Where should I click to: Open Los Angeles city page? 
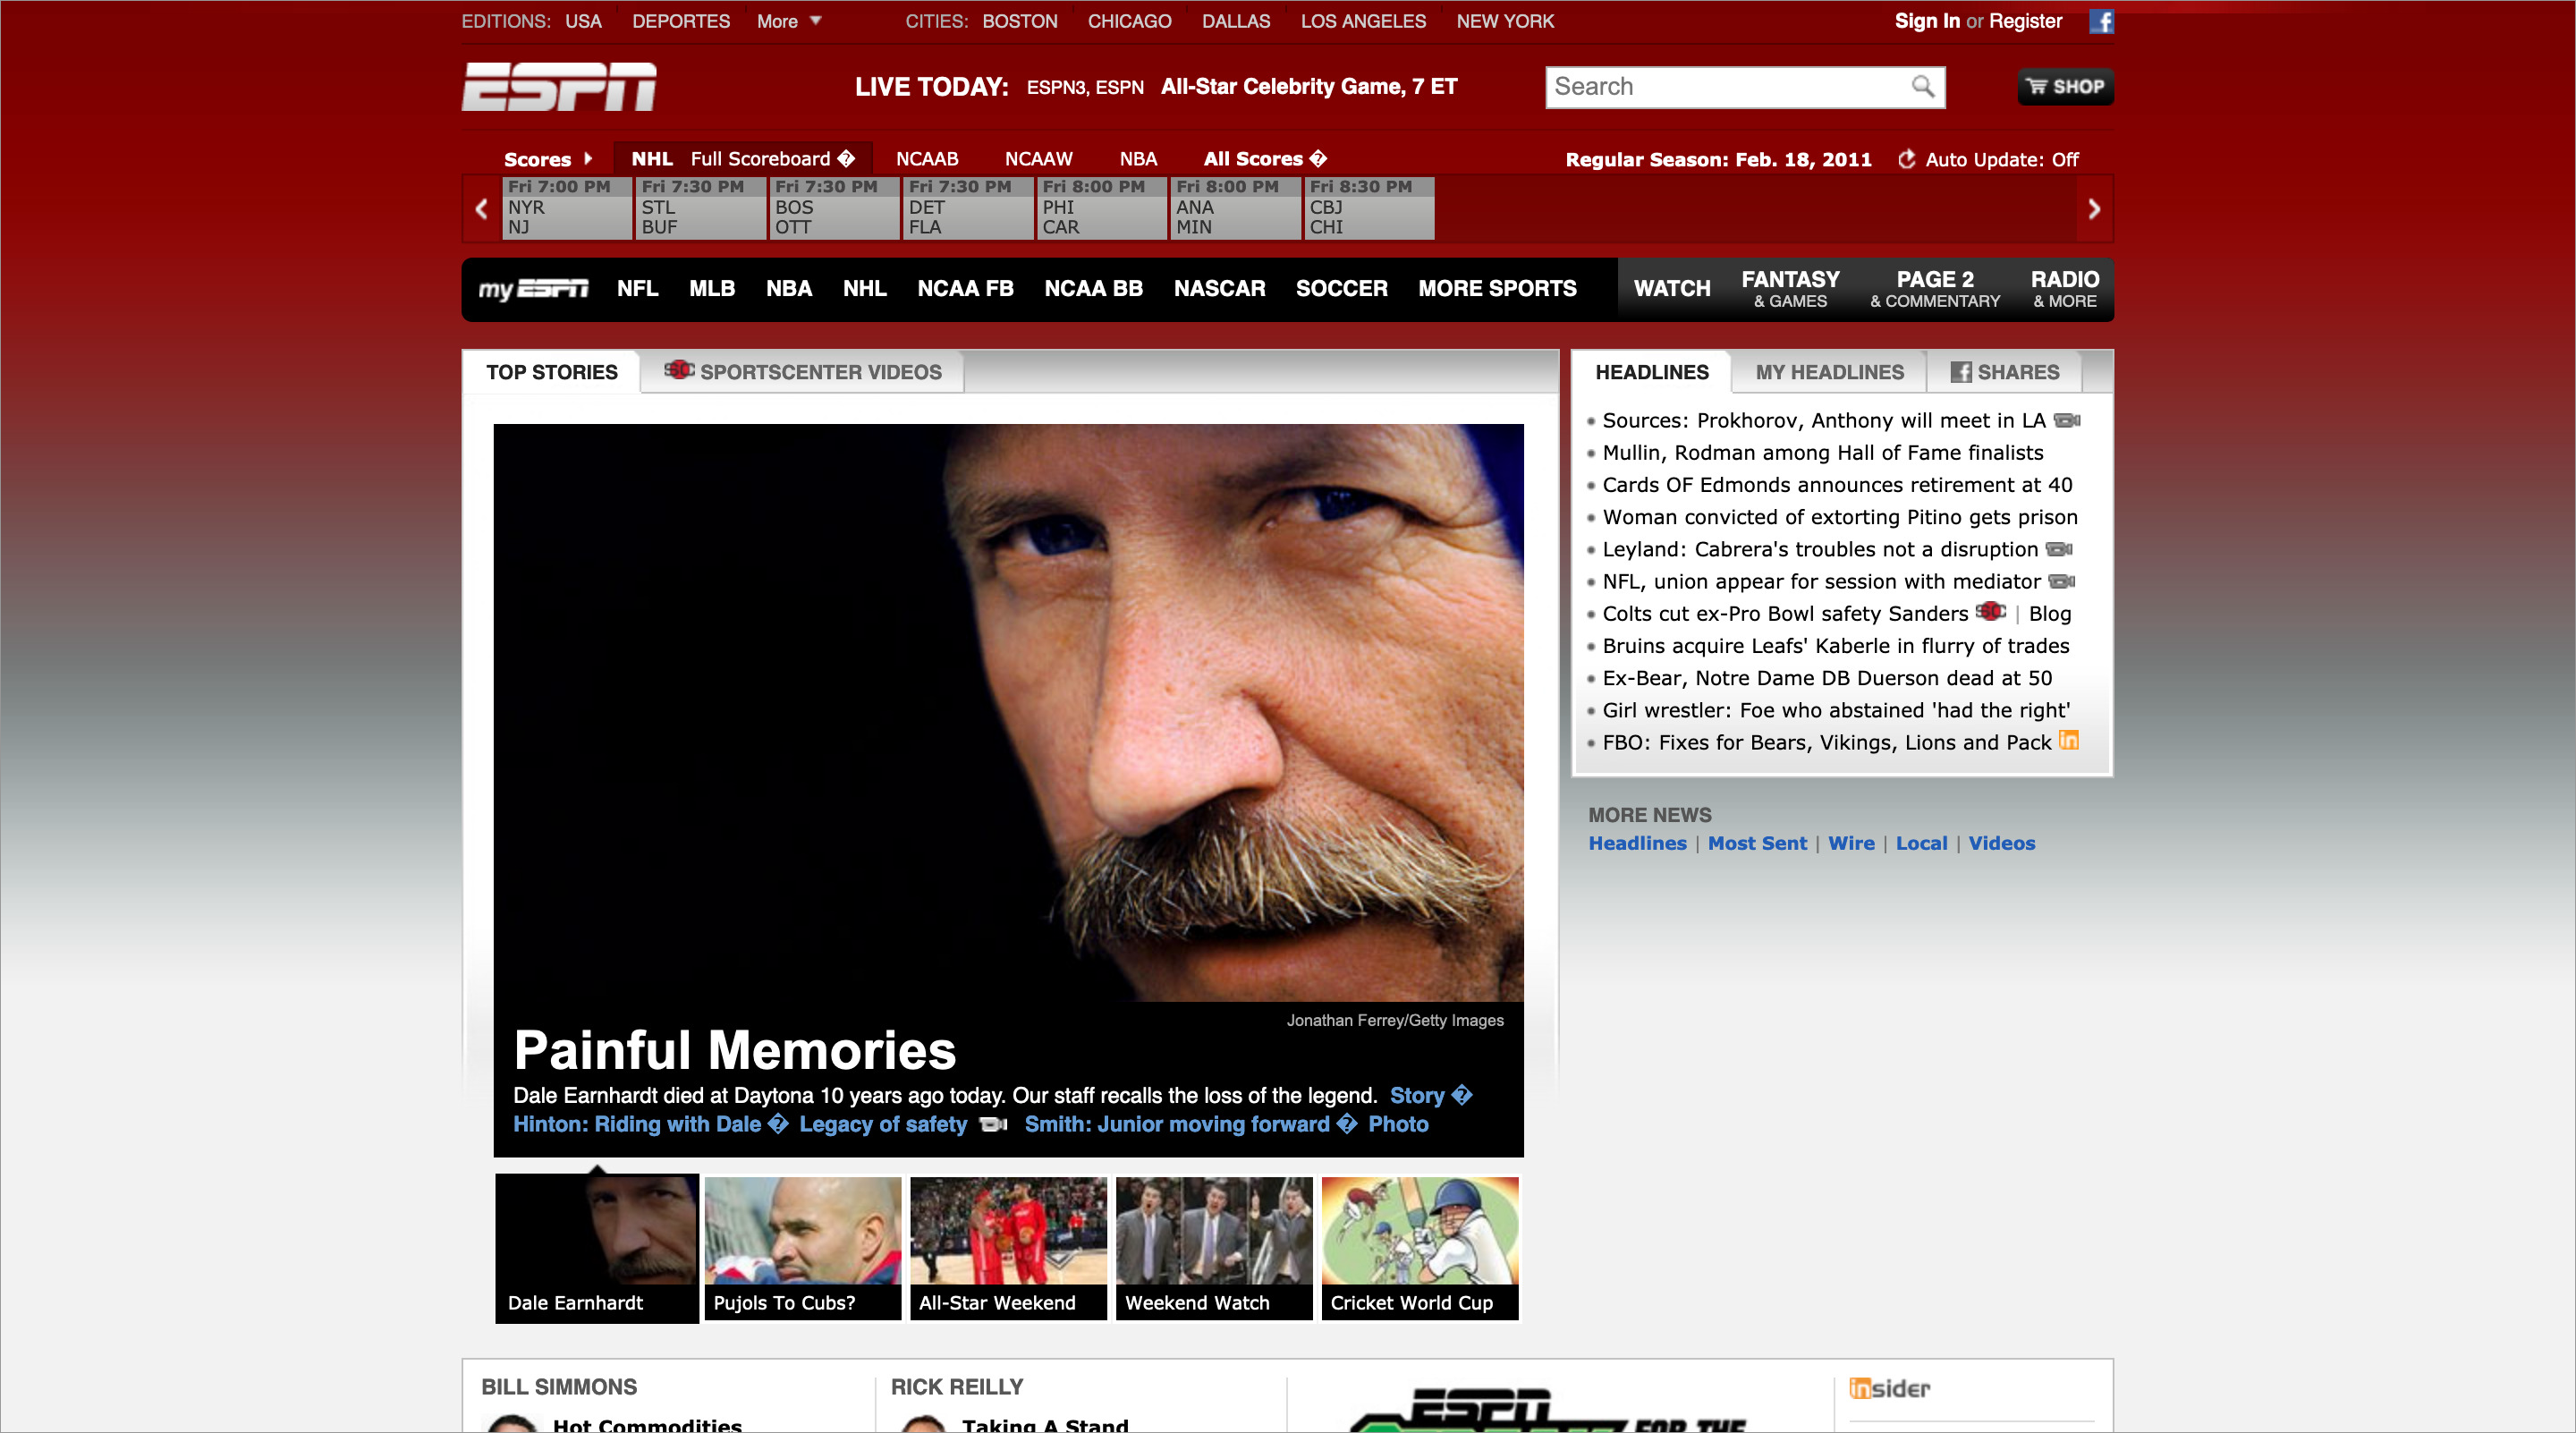(1363, 21)
